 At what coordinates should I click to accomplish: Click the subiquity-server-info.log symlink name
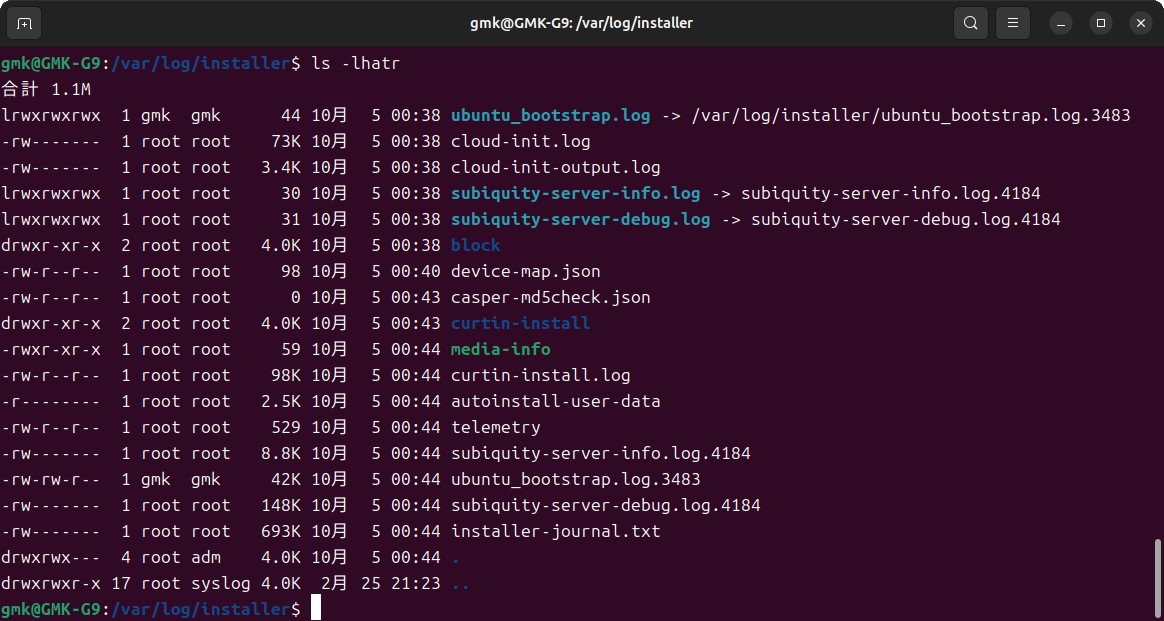[x=575, y=194]
